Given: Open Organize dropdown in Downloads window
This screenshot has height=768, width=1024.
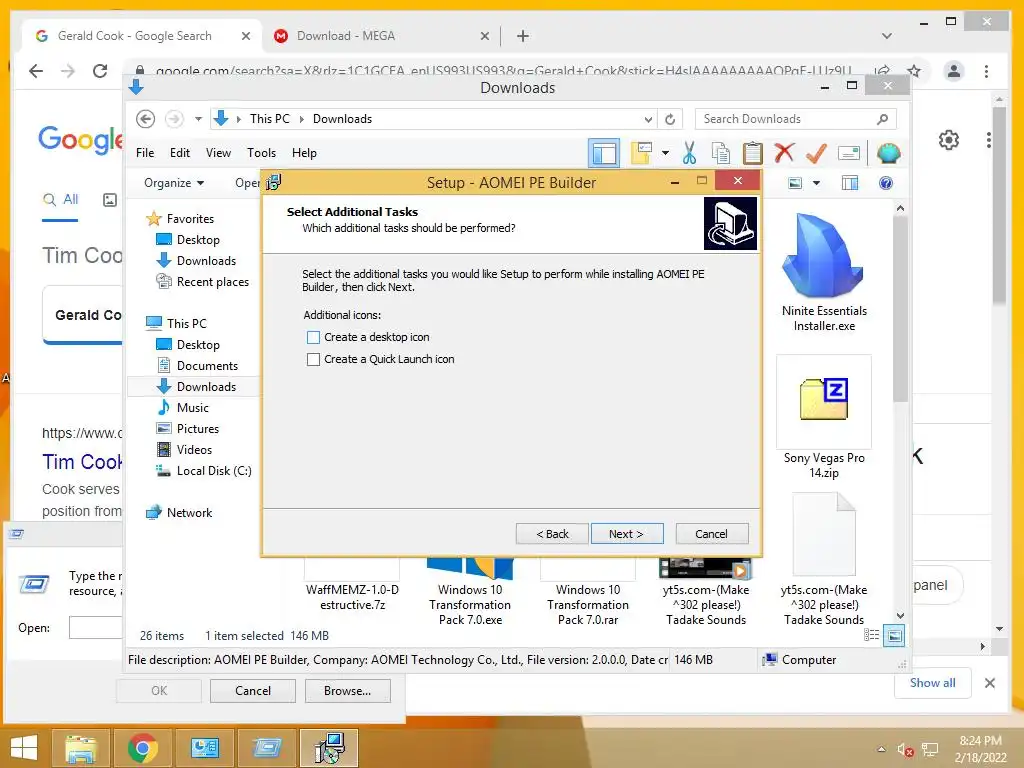Looking at the screenshot, I should tap(174, 183).
